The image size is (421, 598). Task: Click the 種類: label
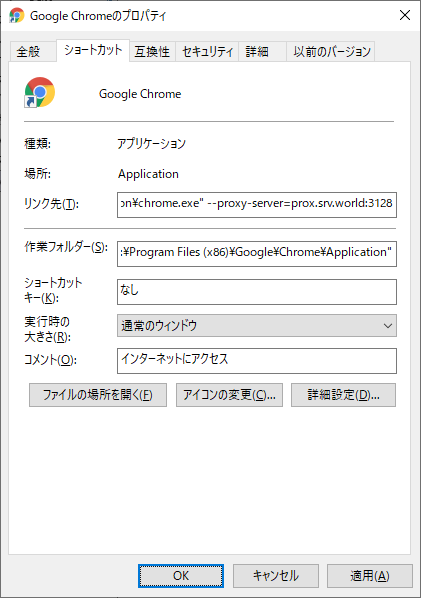click(37, 144)
